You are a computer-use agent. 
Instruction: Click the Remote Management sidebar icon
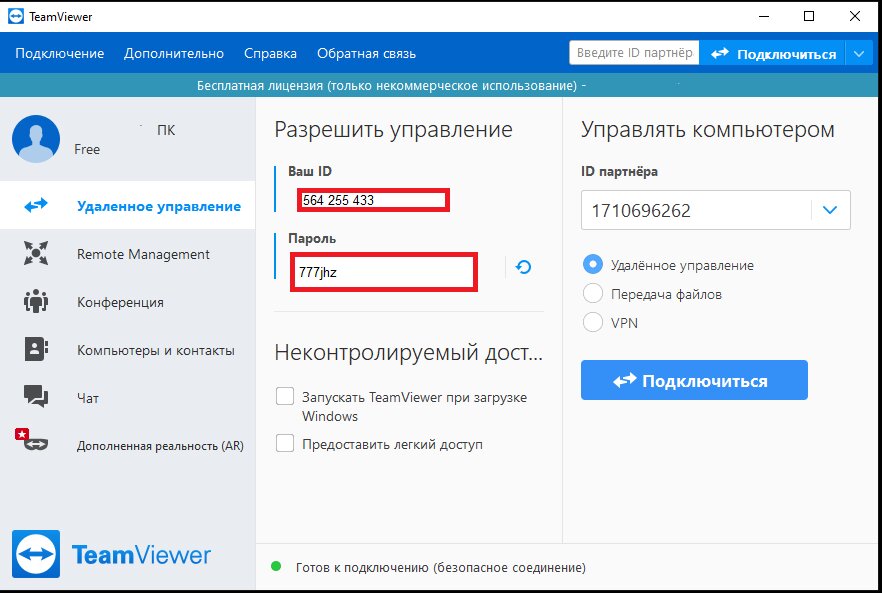pyautogui.click(x=36, y=253)
